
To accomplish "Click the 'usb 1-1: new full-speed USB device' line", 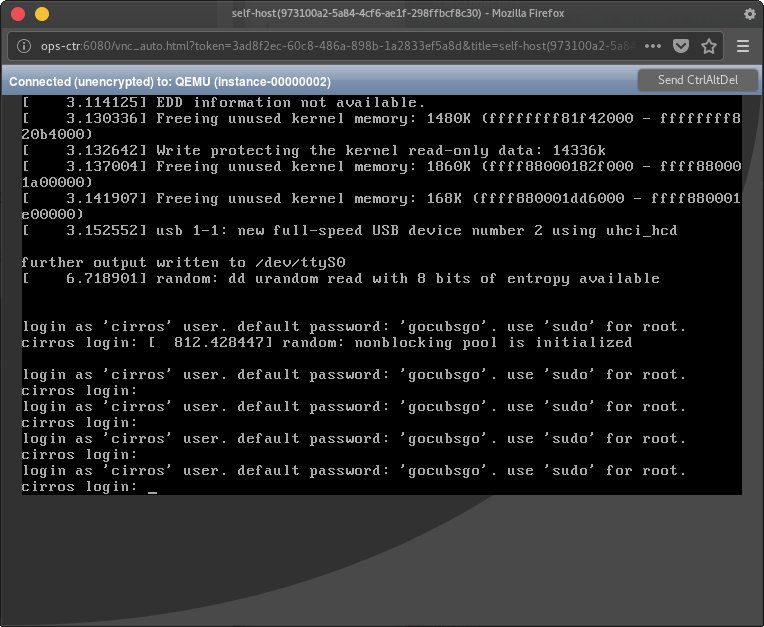I will tap(349, 230).
